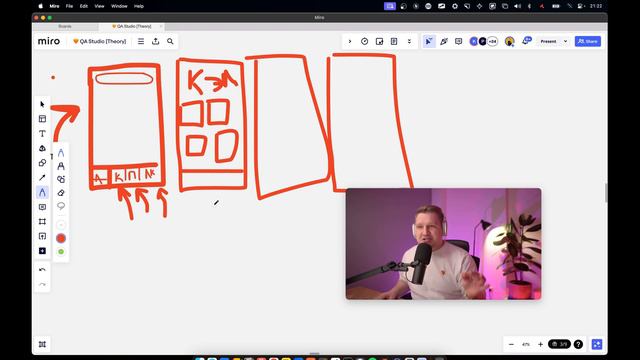Open the File menu
The image size is (640, 360).
click(x=69, y=6)
